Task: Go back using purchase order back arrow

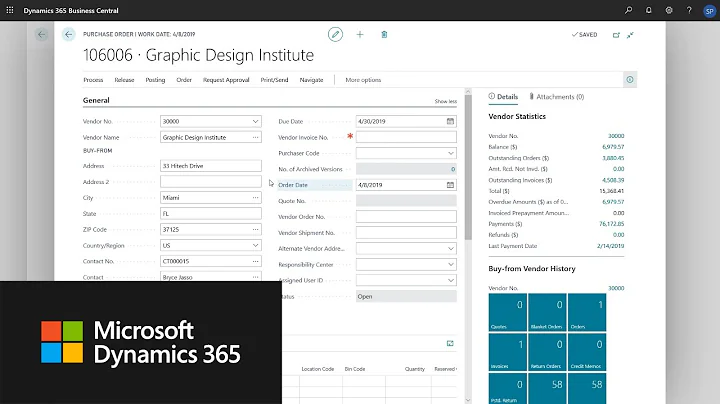Action: click(x=68, y=34)
